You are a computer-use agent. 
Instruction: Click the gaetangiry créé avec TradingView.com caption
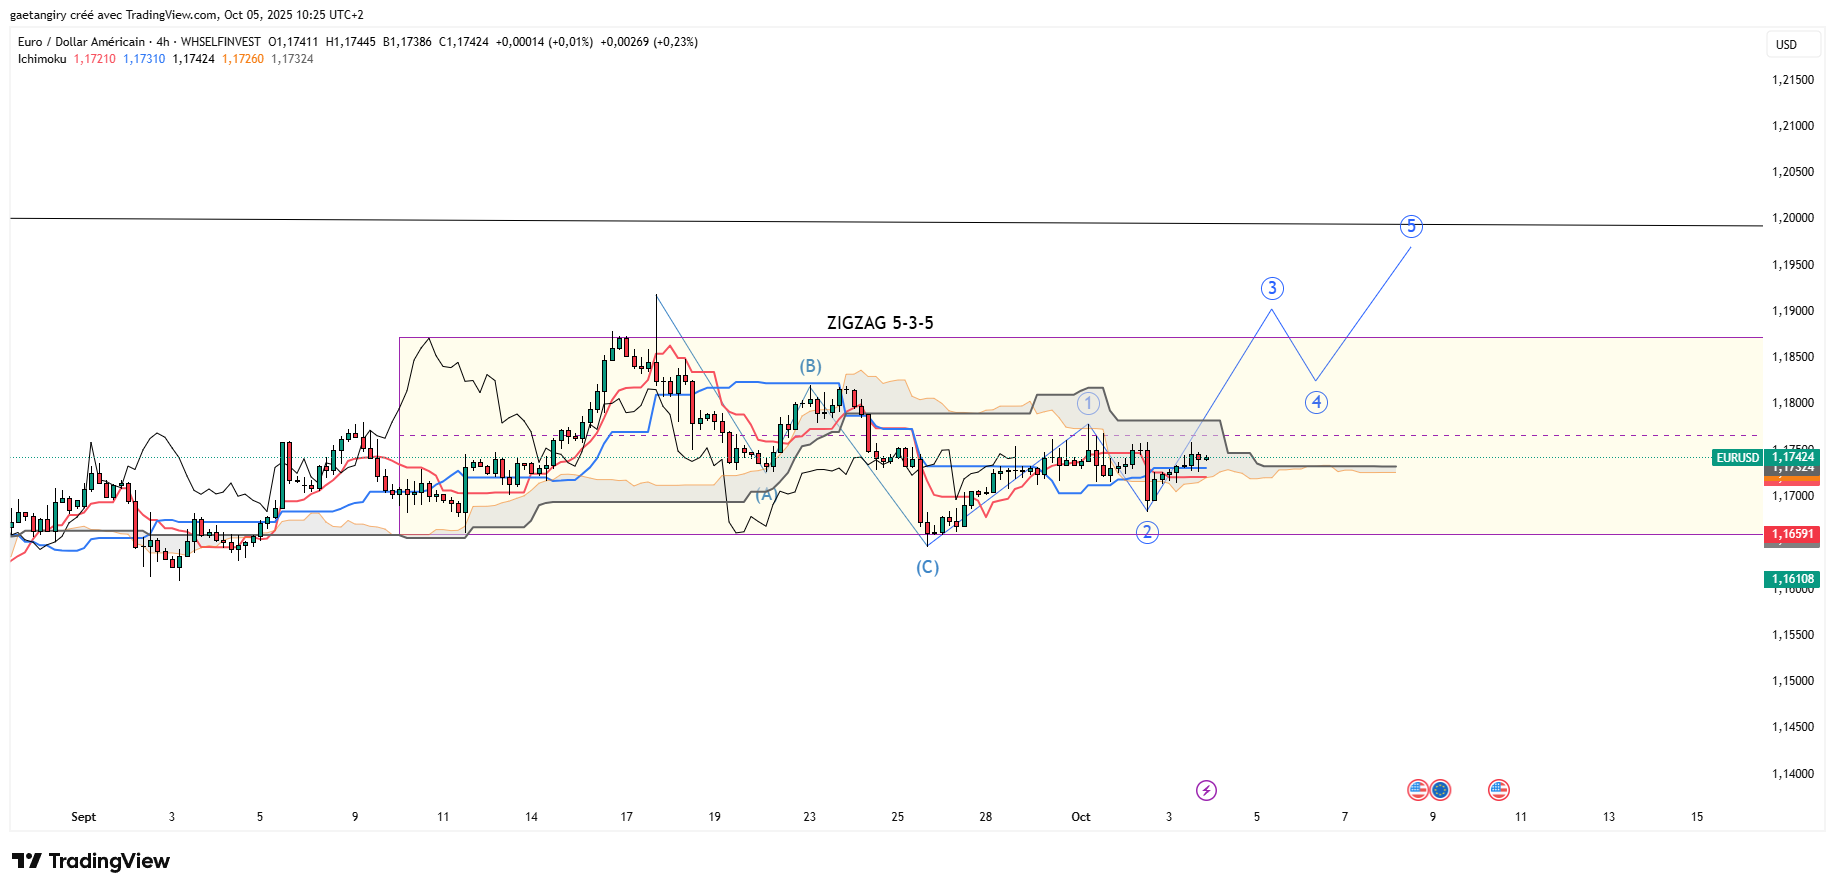pyautogui.click(x=187, y=15)
